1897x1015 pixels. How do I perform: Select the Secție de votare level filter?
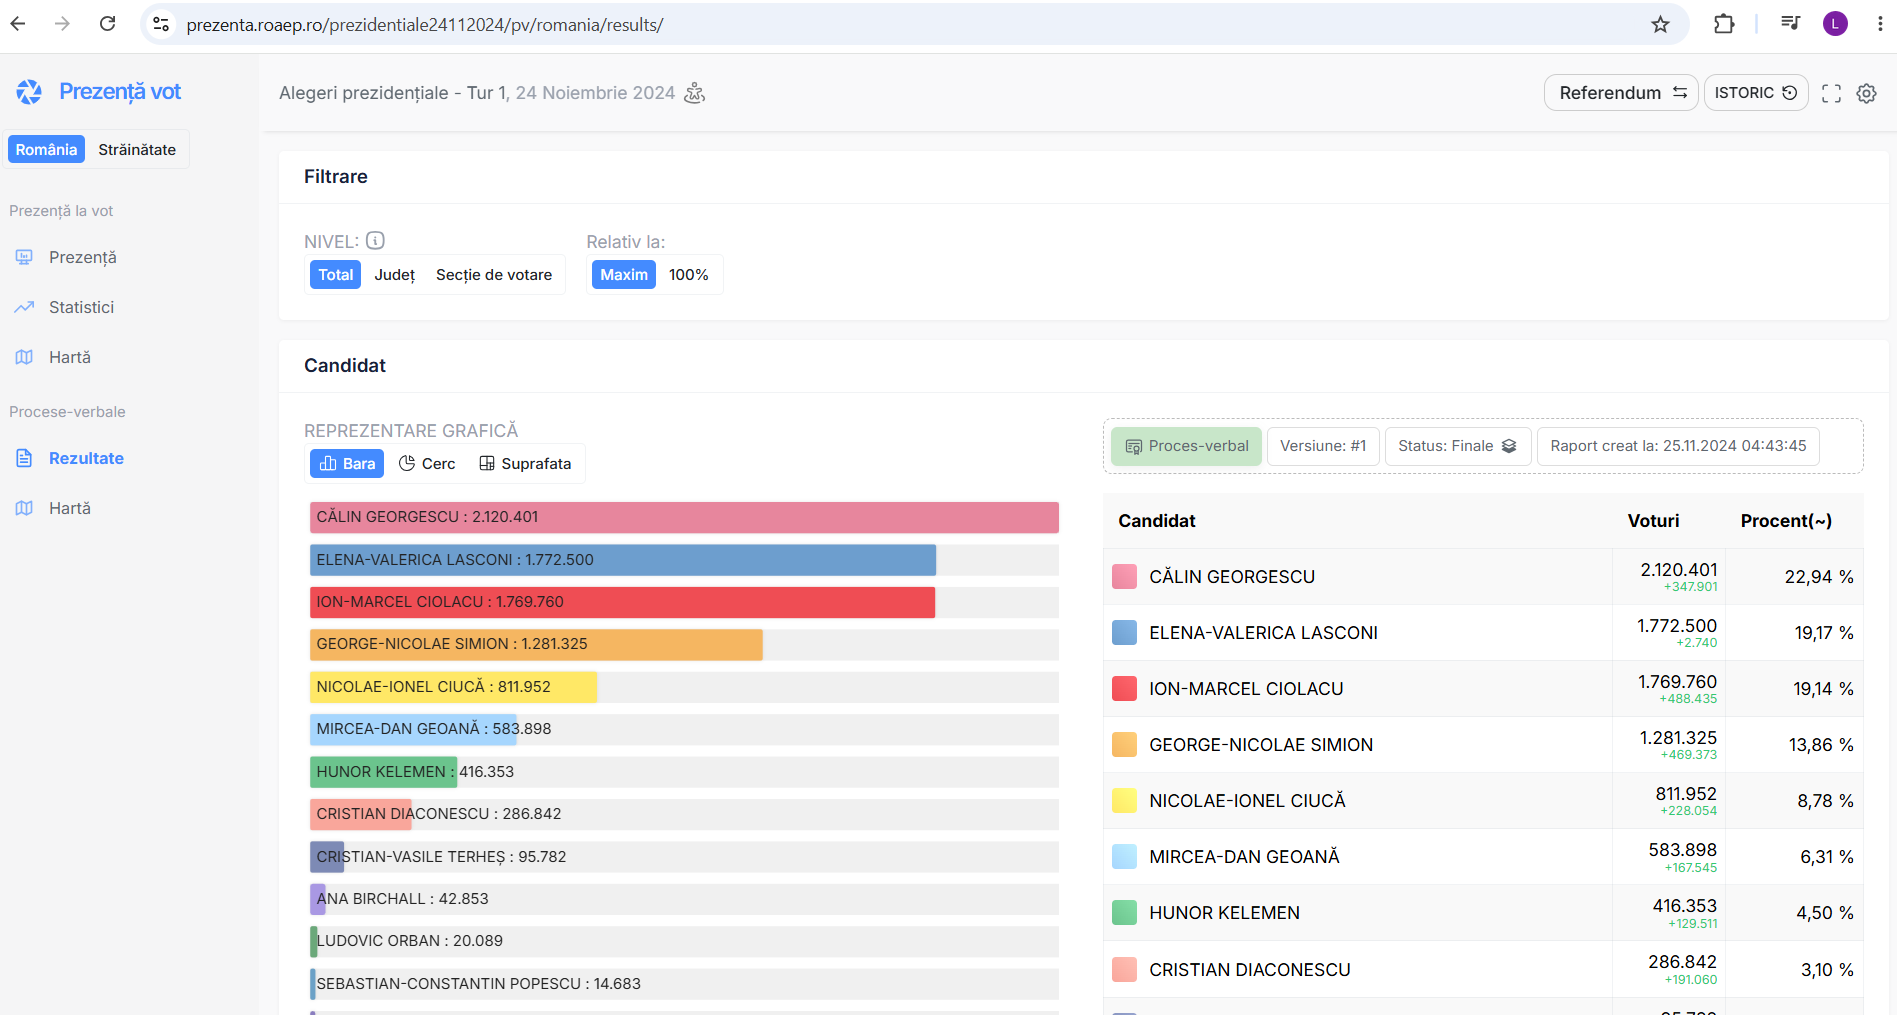tap(494, 275)
